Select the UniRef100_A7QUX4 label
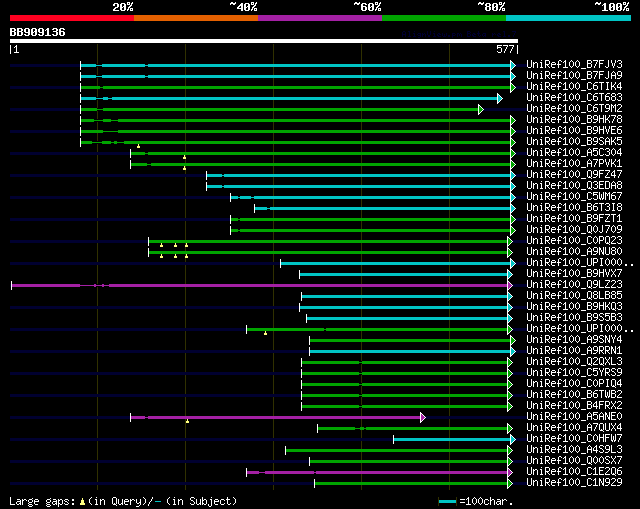 (574, 428)
